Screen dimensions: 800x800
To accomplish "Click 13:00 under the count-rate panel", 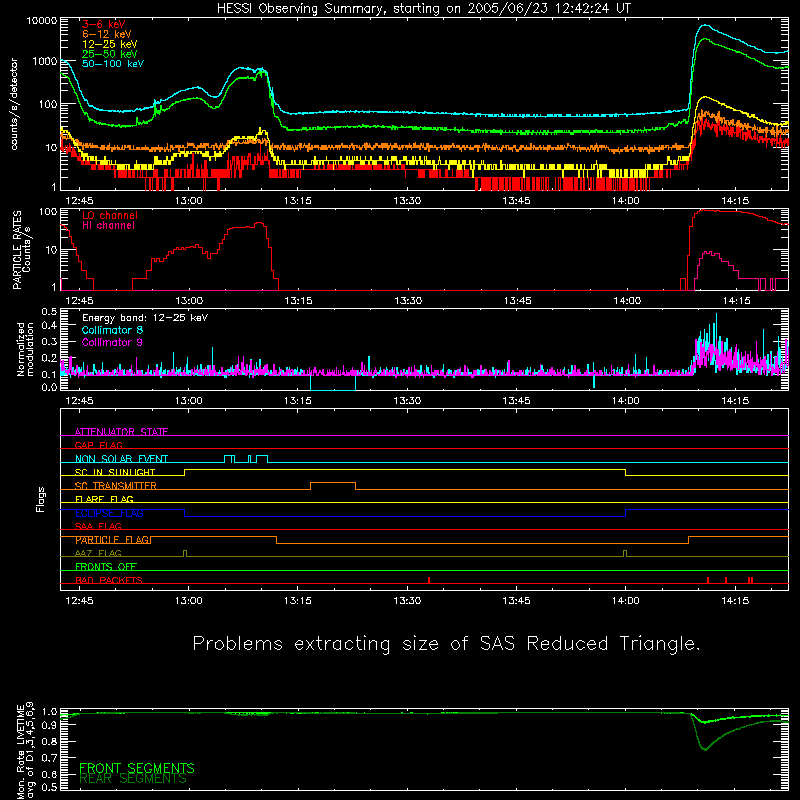I will pyautogui.click(x=189, y=201).
